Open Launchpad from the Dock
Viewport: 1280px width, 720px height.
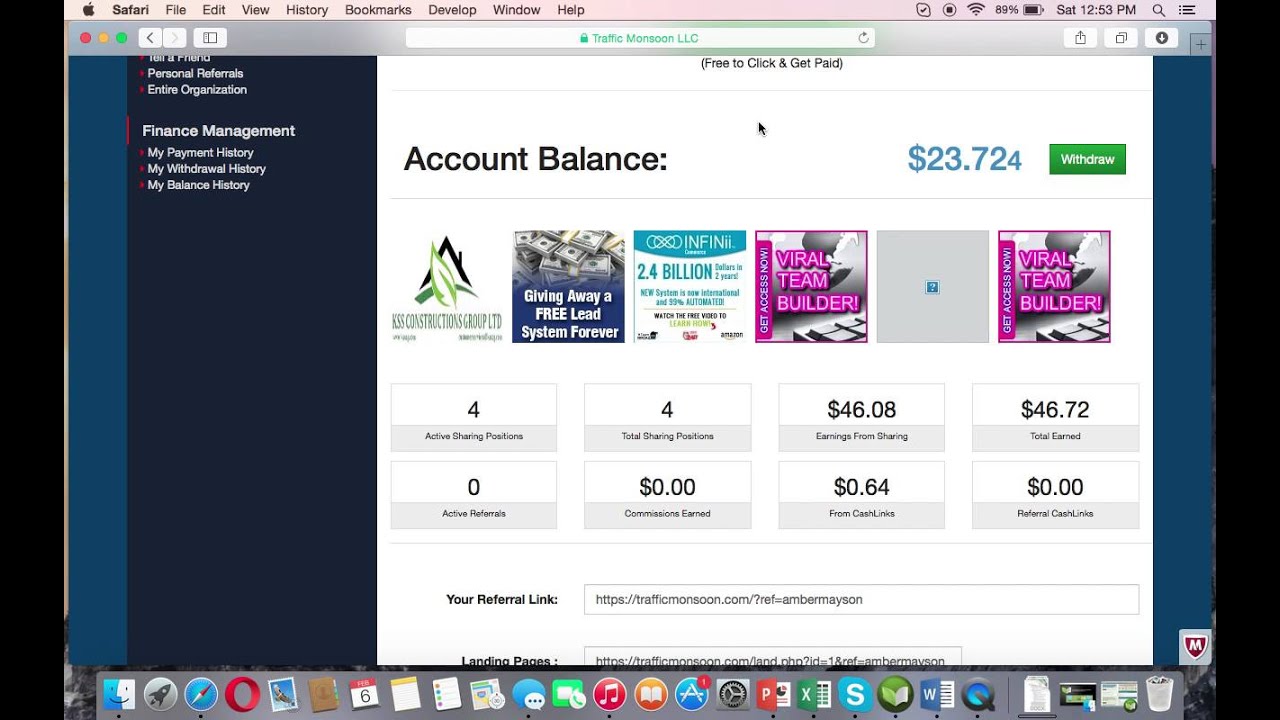tap(160, 694)
